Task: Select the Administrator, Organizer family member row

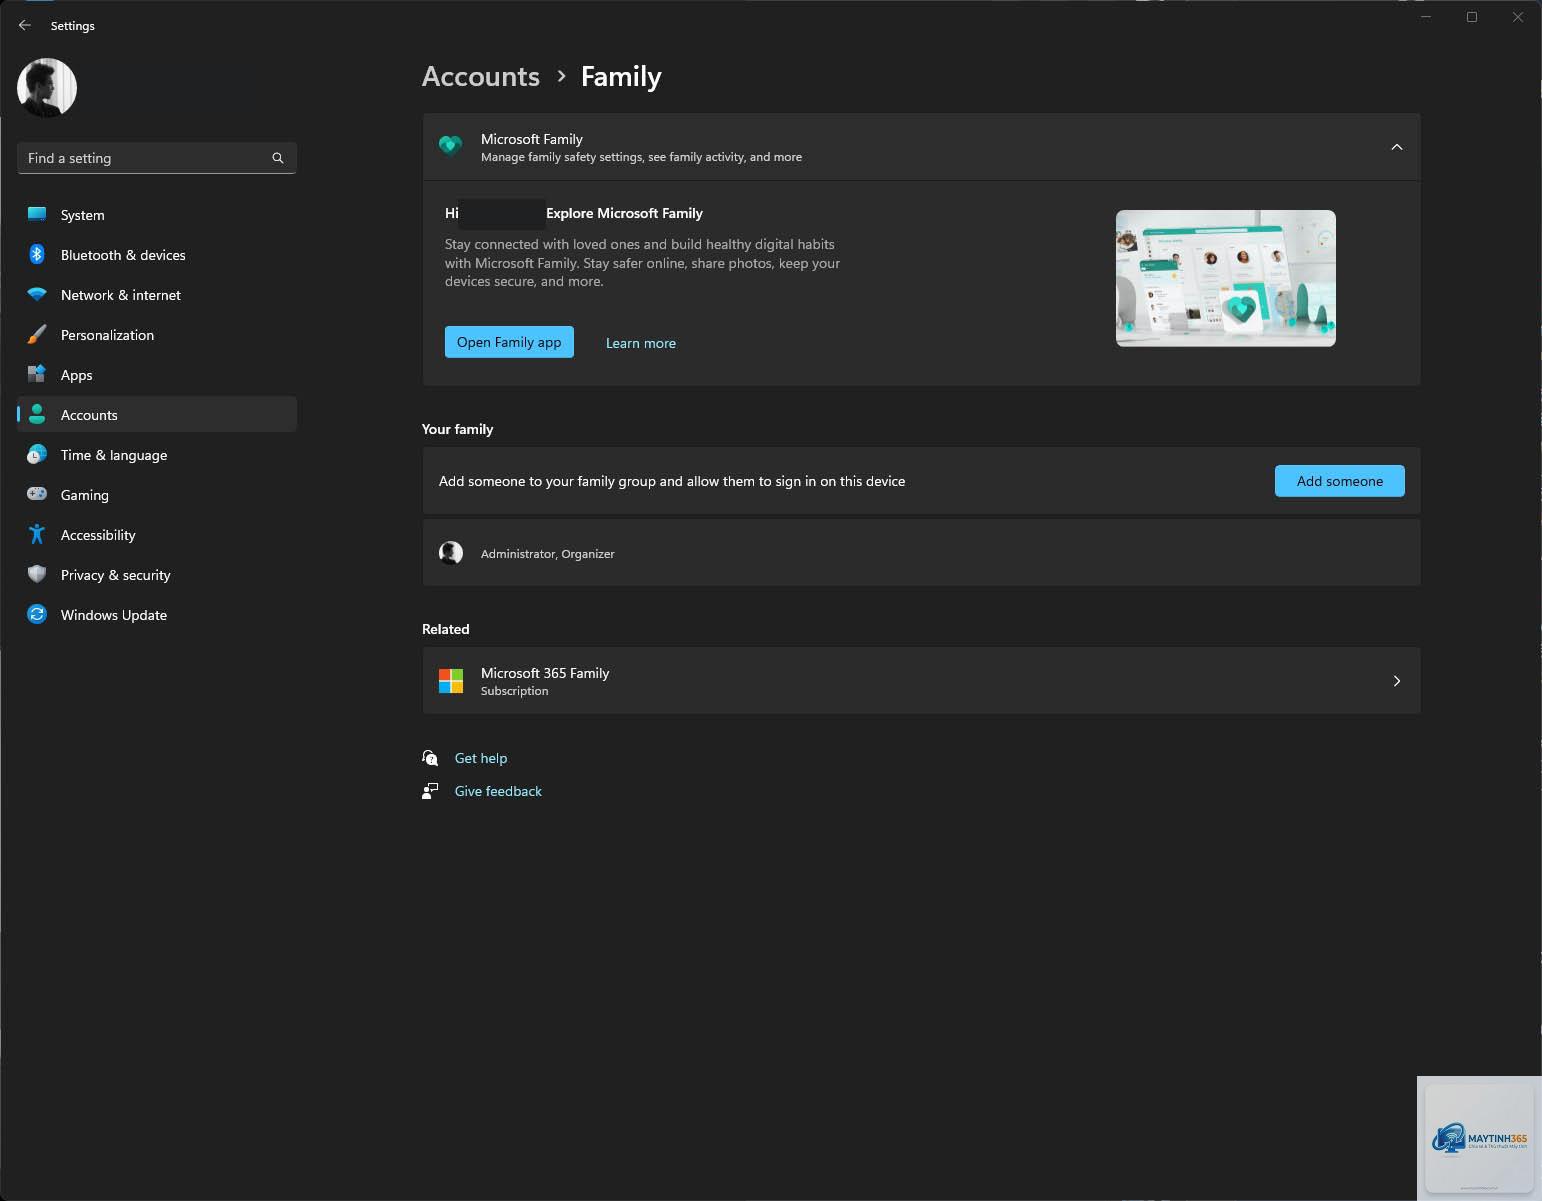Action: point(921,553)
